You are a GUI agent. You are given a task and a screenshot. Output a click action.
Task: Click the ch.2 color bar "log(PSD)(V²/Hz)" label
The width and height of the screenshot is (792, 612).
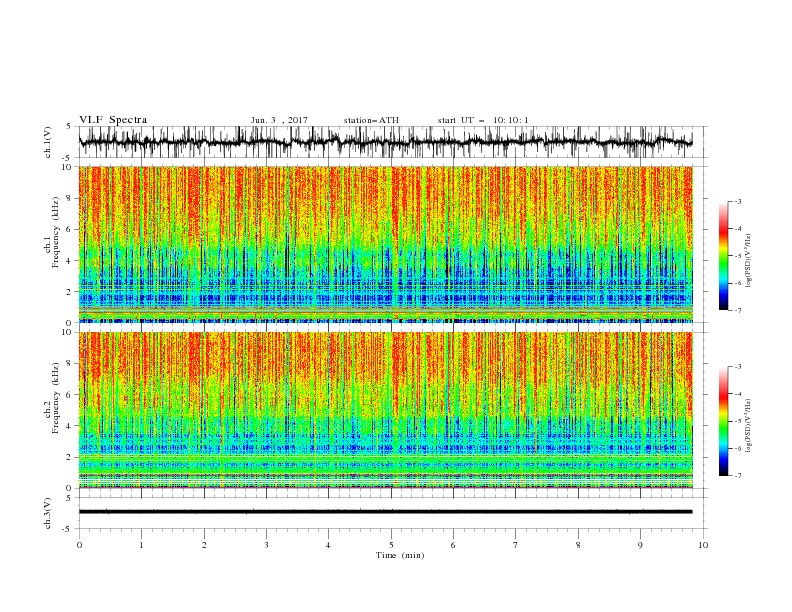point(748,427)
